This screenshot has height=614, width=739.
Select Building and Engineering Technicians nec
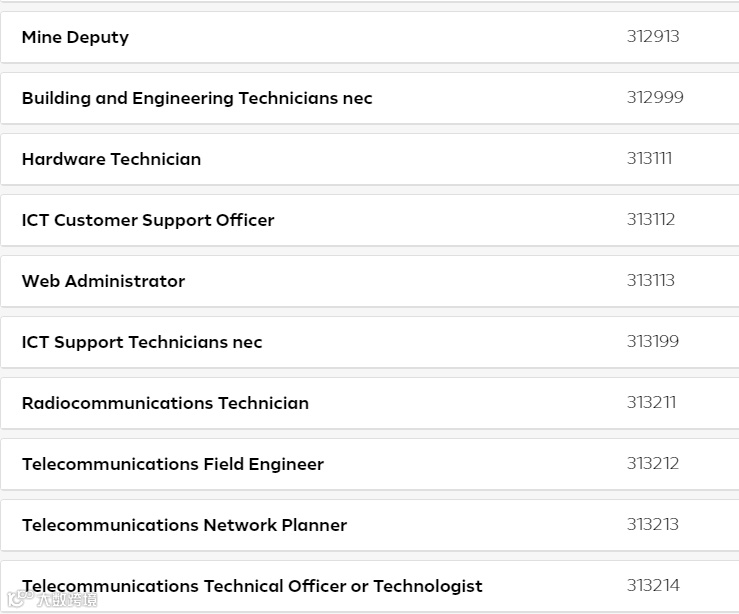click(197, 99)
